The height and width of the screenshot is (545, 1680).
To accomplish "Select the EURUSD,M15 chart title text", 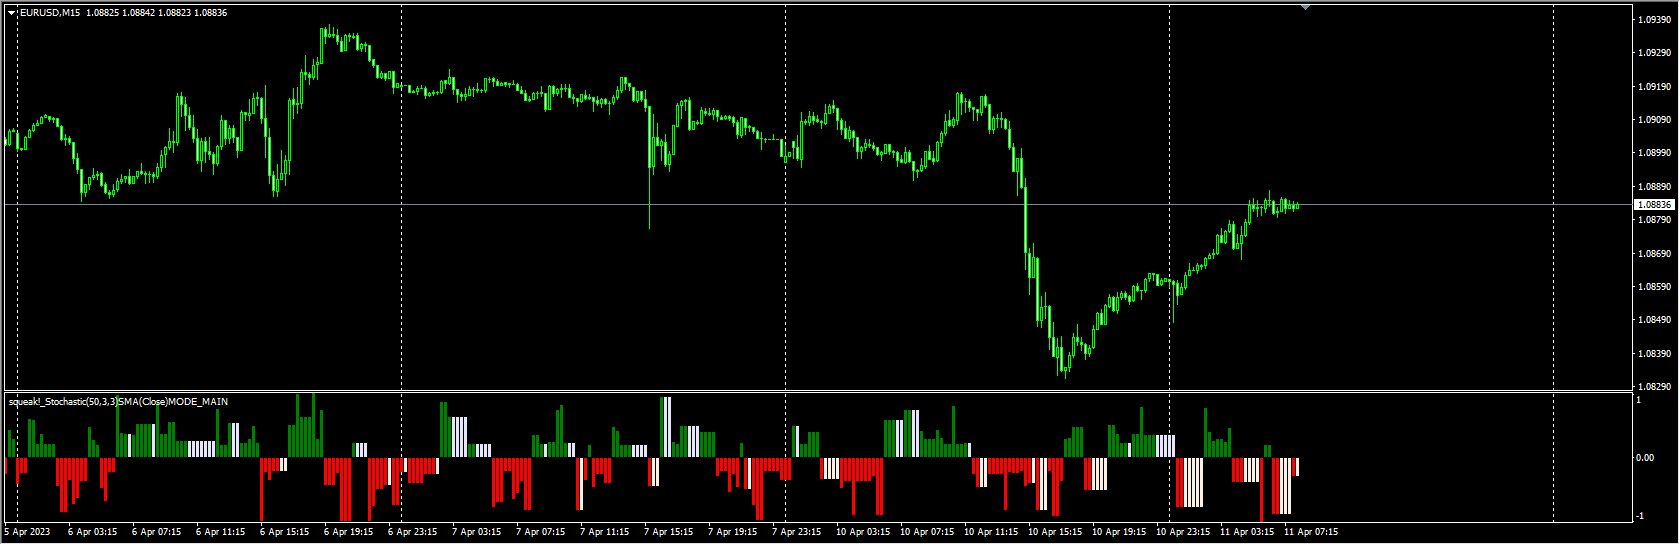I will [51, 13].
